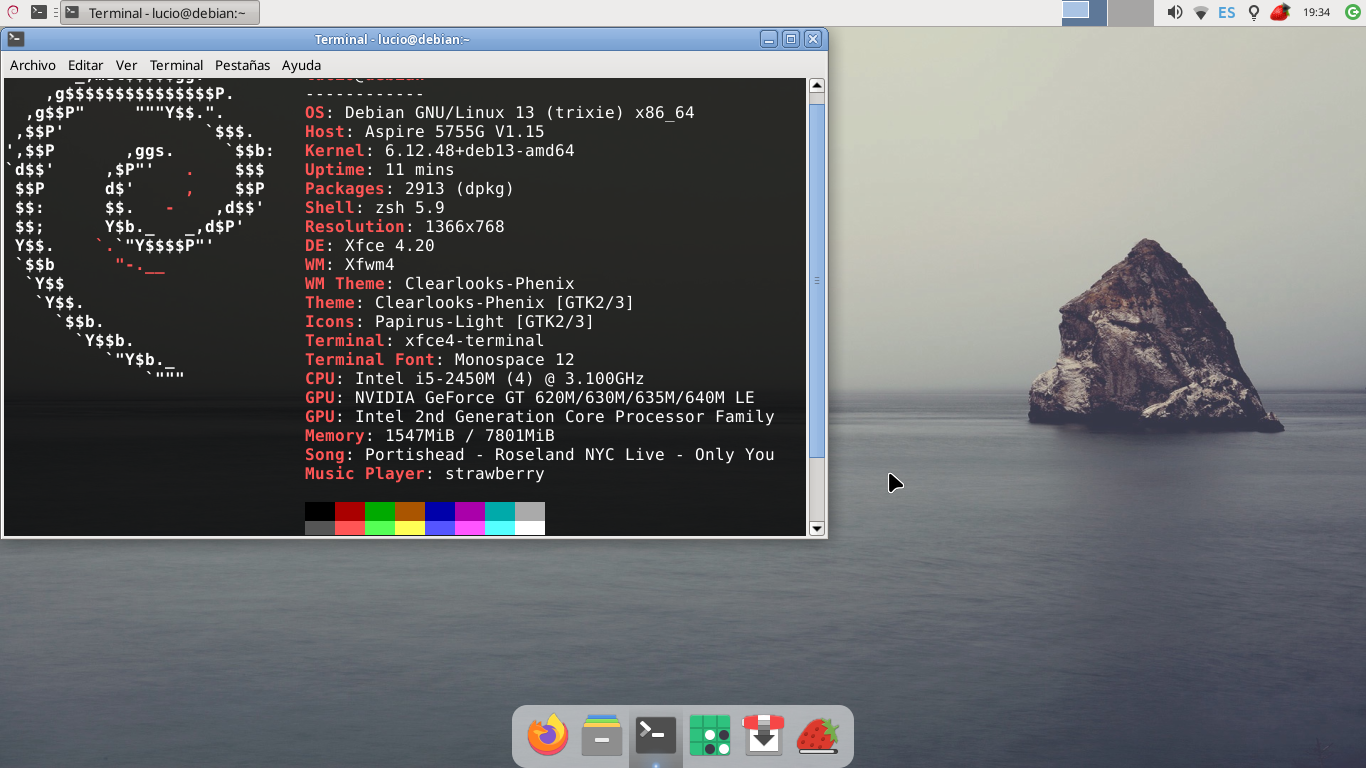Screen dimensions: 1366x768
Task: Click the 'DE: Xfce 4.20' line
Action: (x=370, y=246)
